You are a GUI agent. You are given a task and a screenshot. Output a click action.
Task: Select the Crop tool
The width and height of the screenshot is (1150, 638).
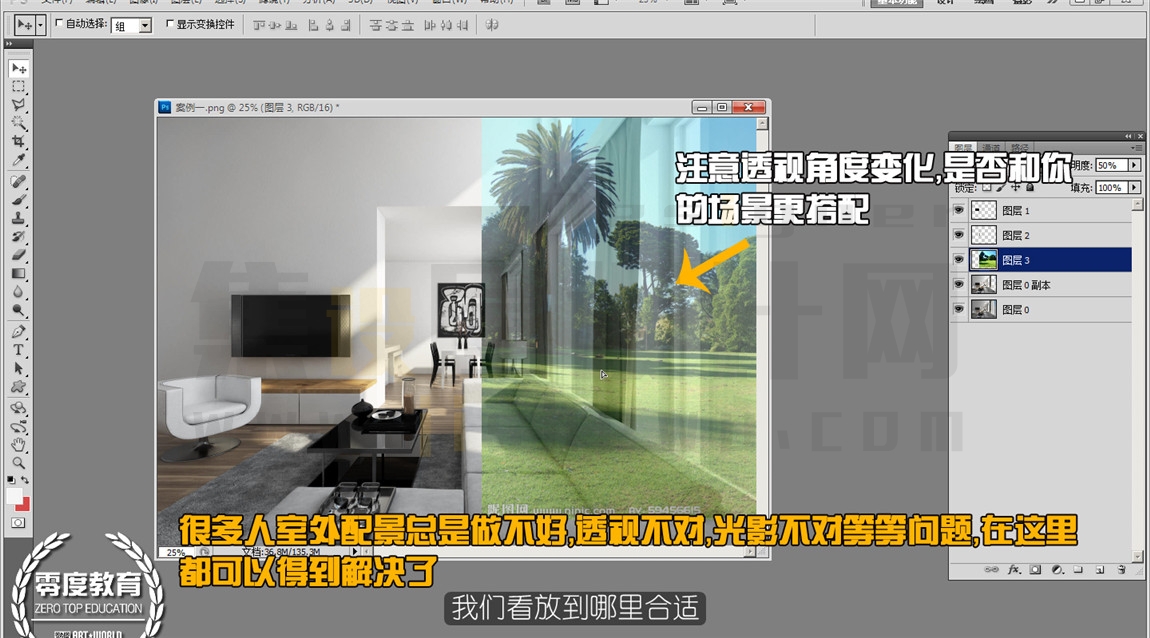(18, 141)
